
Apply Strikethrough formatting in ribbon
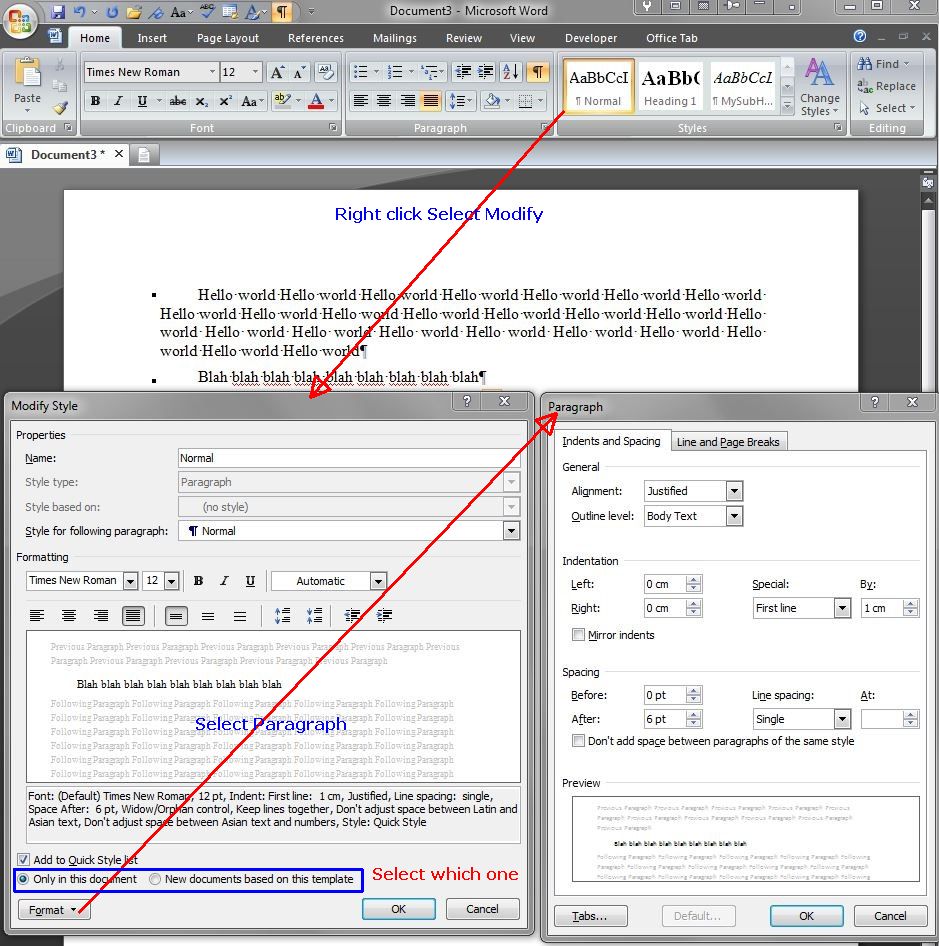pyautogui.click(x=177, y=101)
